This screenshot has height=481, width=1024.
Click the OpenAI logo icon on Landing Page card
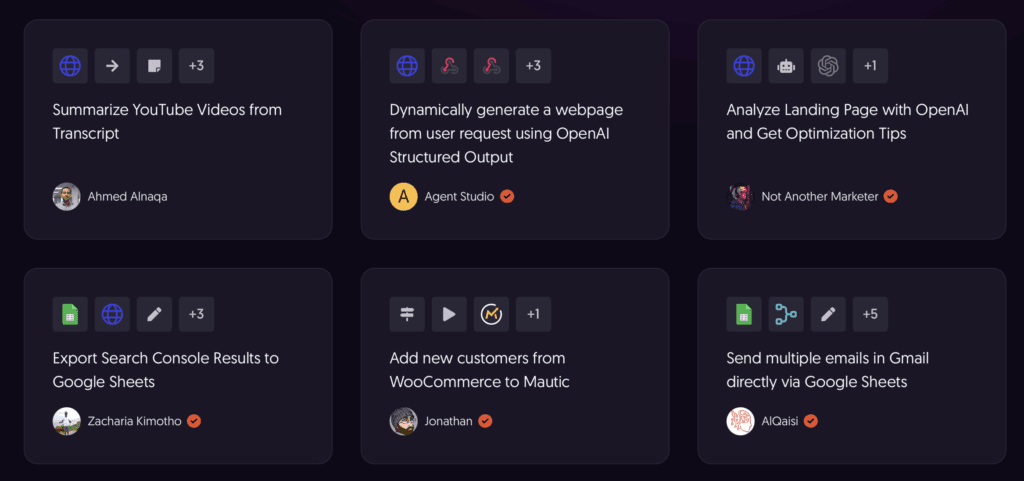[828, 66]
